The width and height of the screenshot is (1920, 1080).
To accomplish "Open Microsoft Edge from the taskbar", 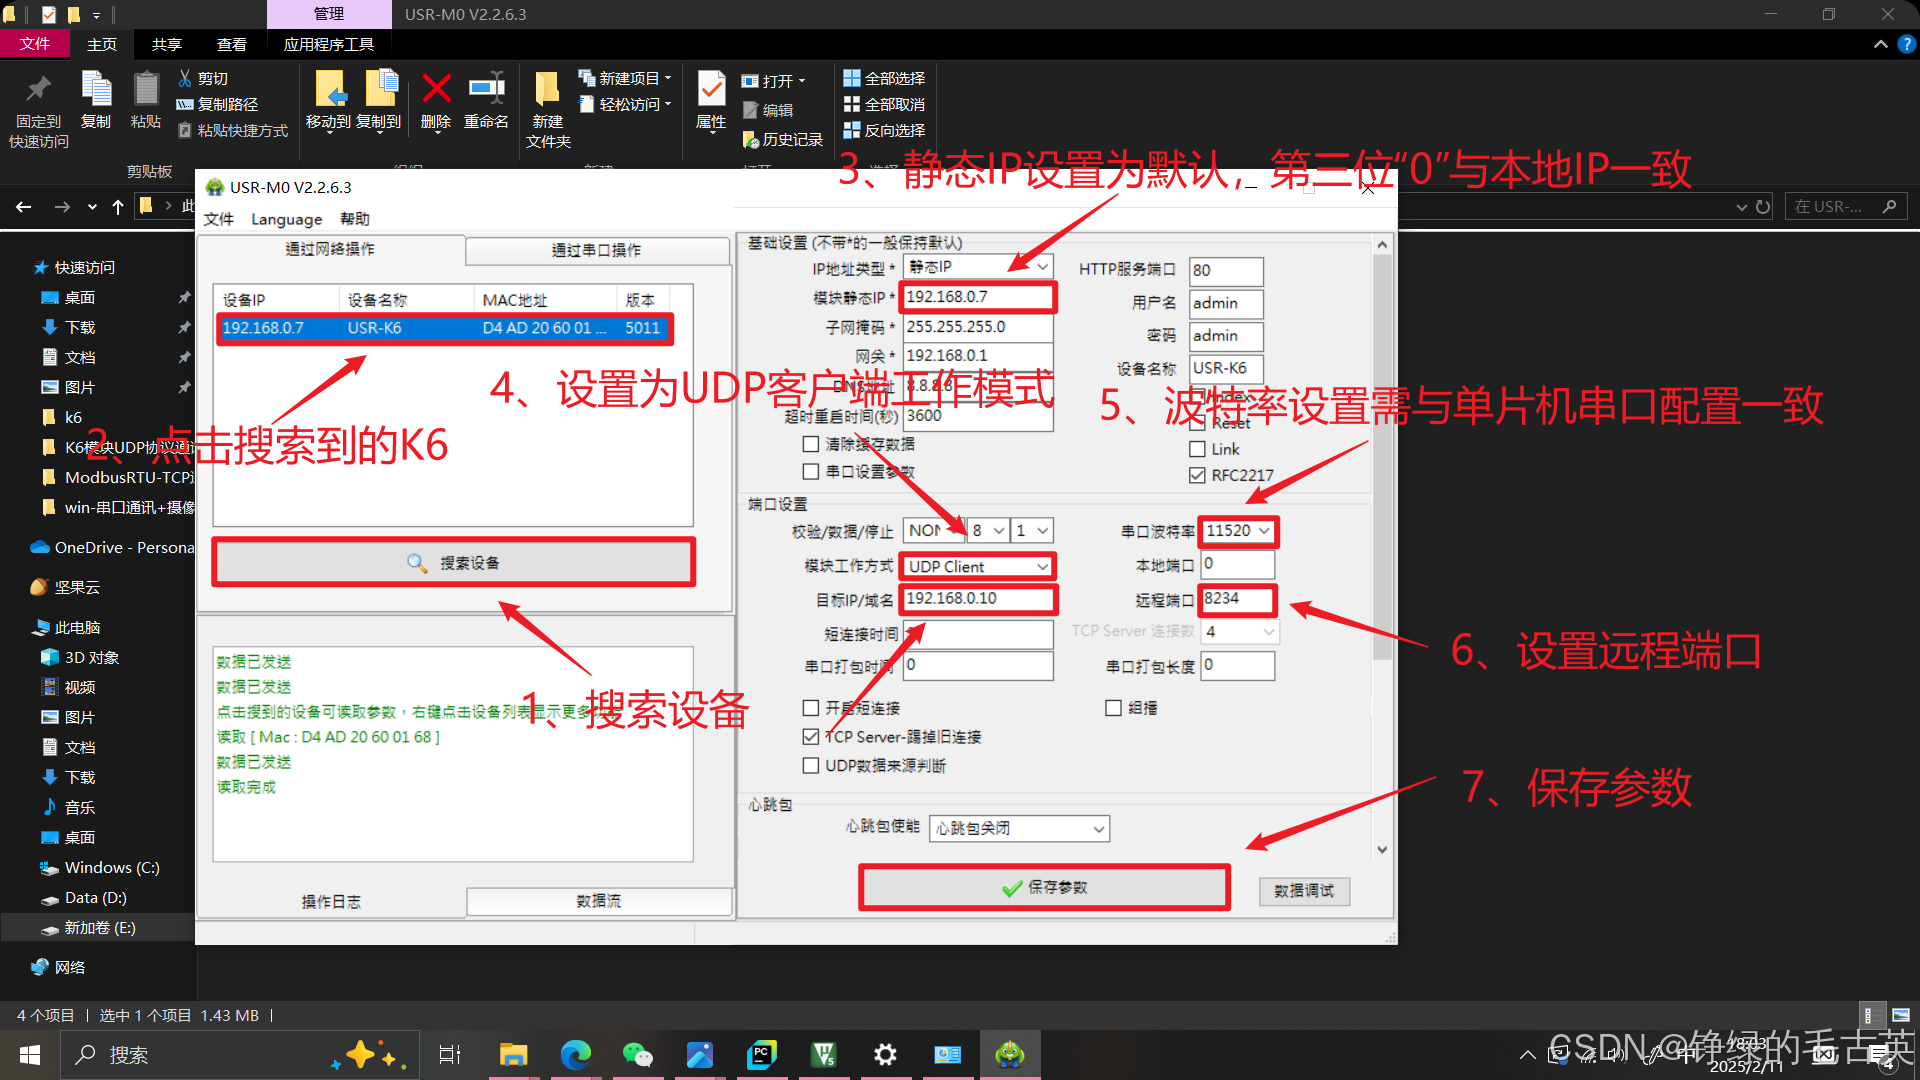I will click(x=575, y=1055).
